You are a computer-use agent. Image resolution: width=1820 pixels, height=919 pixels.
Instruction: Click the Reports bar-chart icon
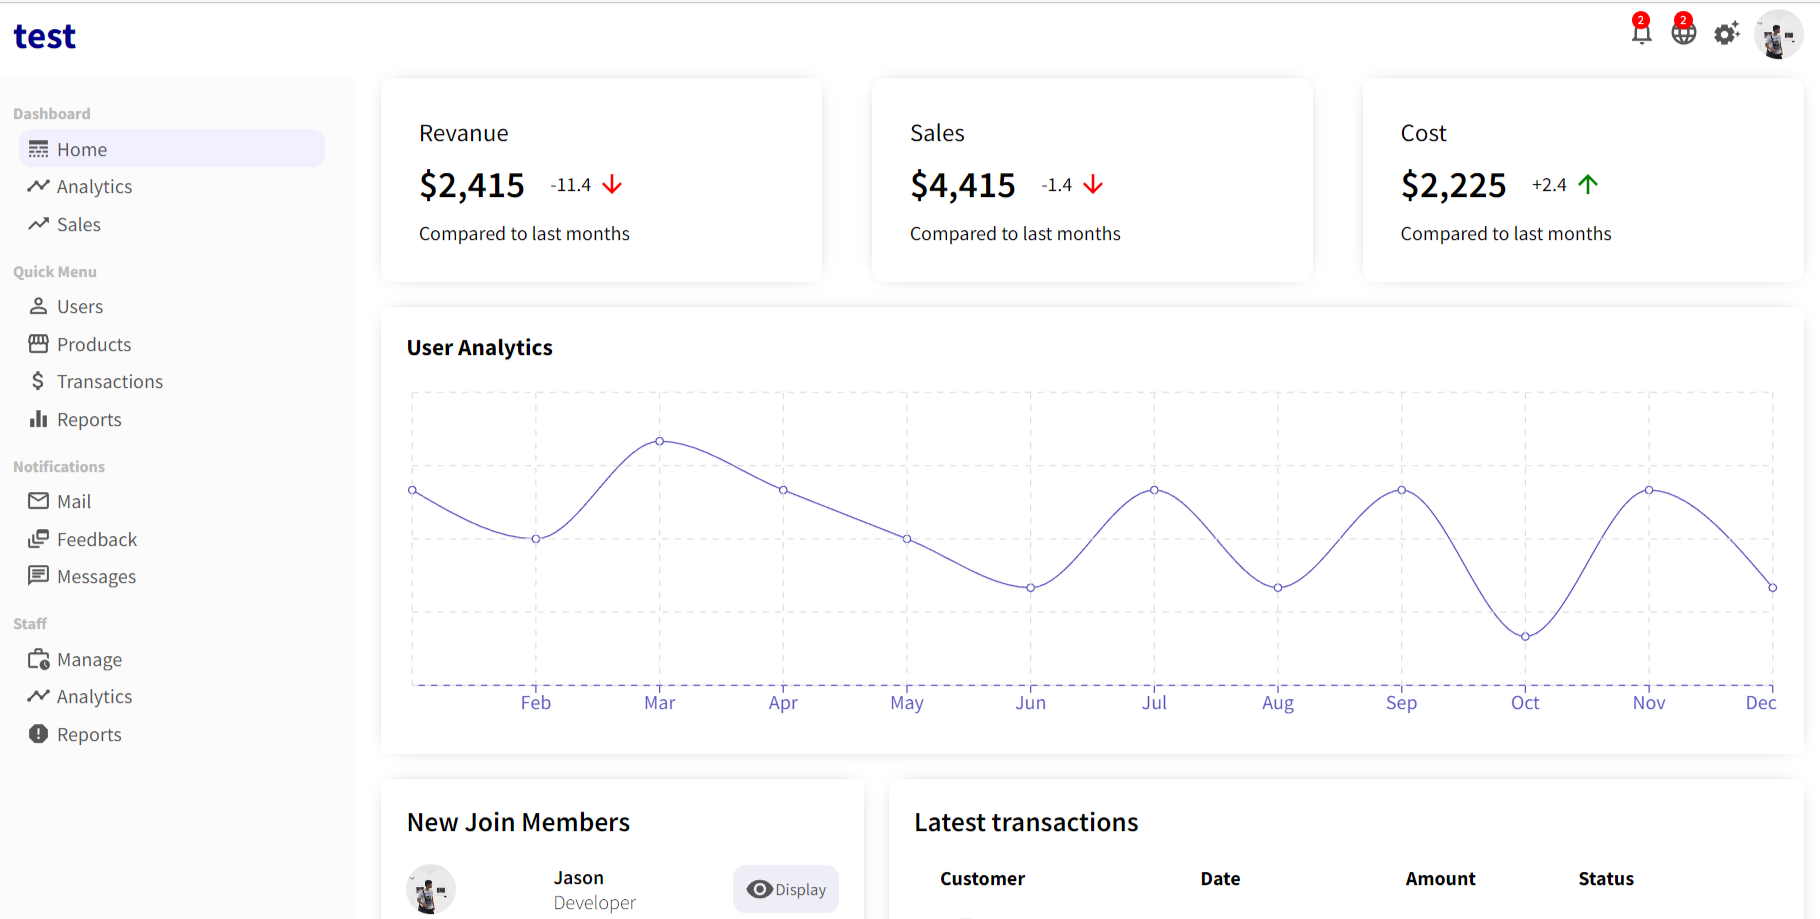(39, 419)
